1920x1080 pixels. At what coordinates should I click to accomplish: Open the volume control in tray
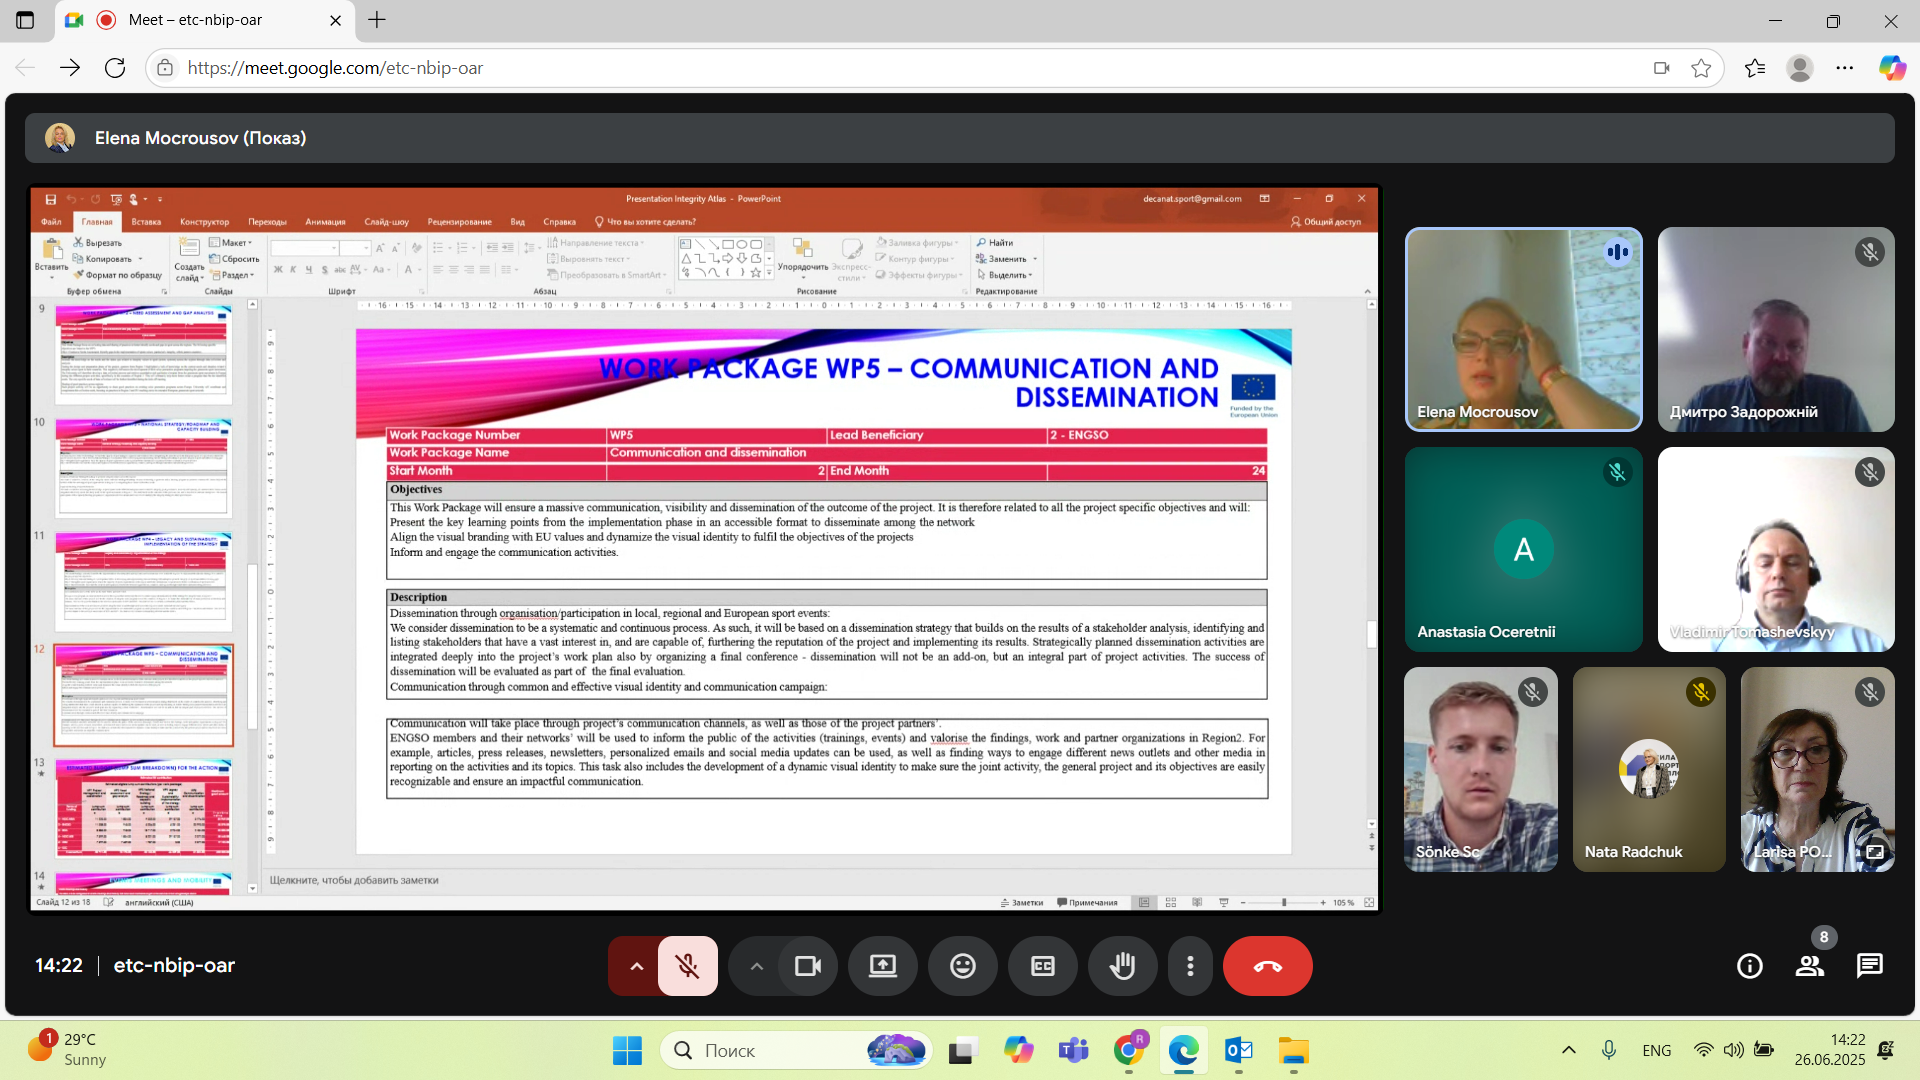[x=1733, y=1050]
